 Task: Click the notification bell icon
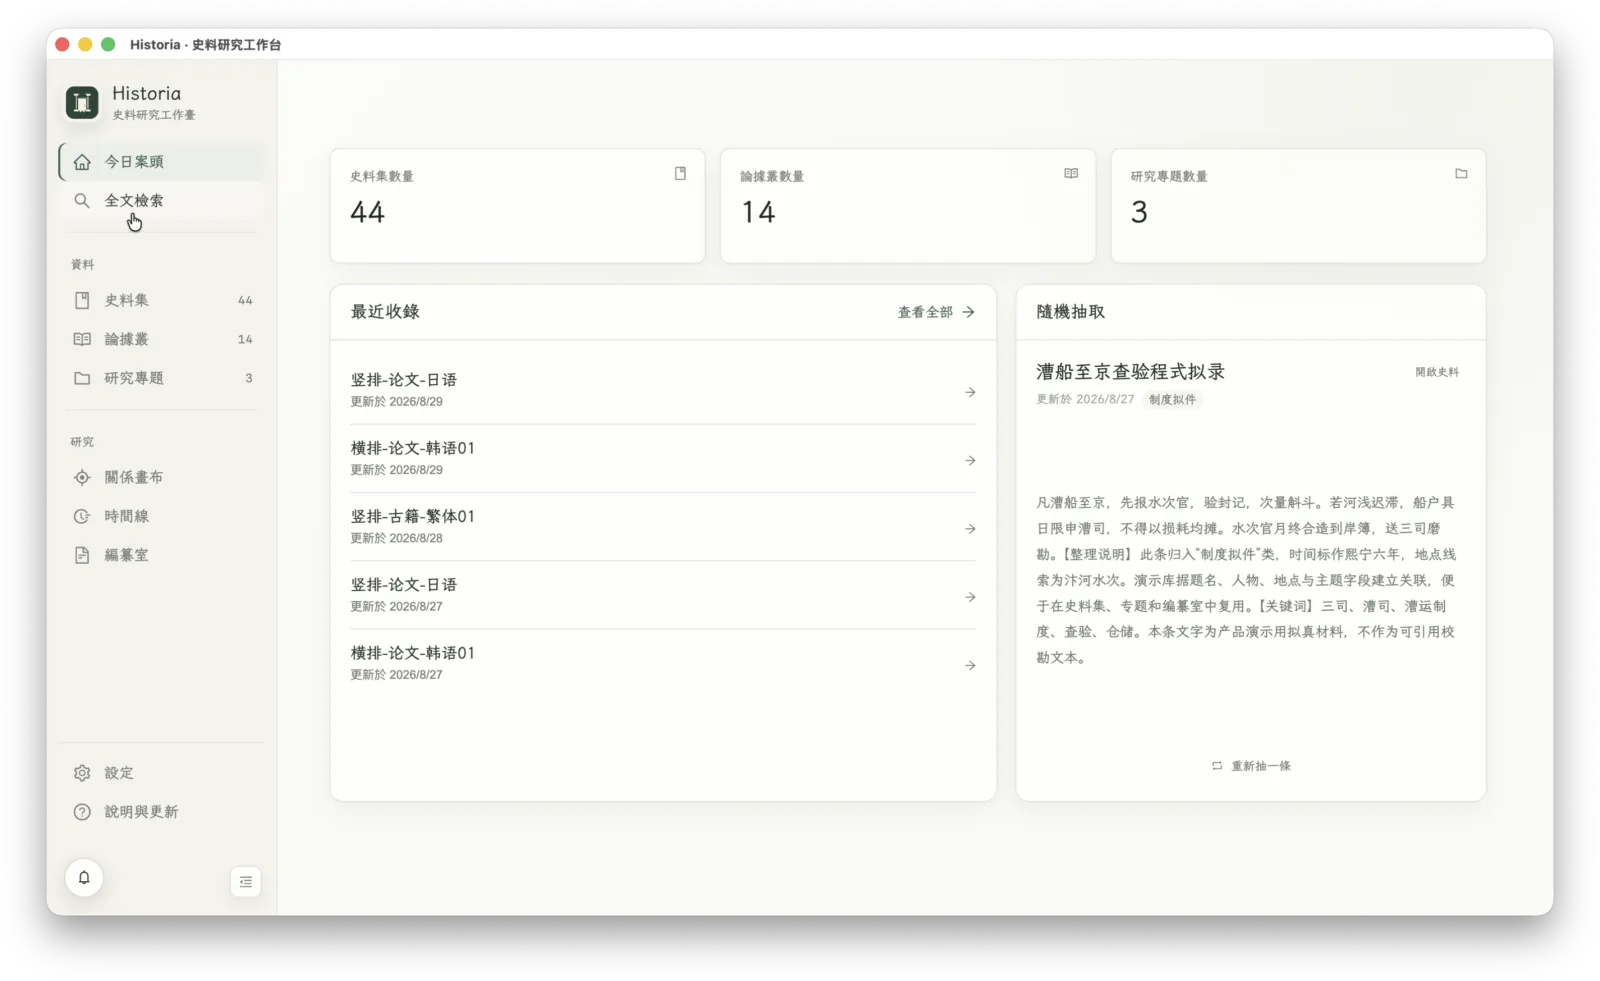coord(84,878)
